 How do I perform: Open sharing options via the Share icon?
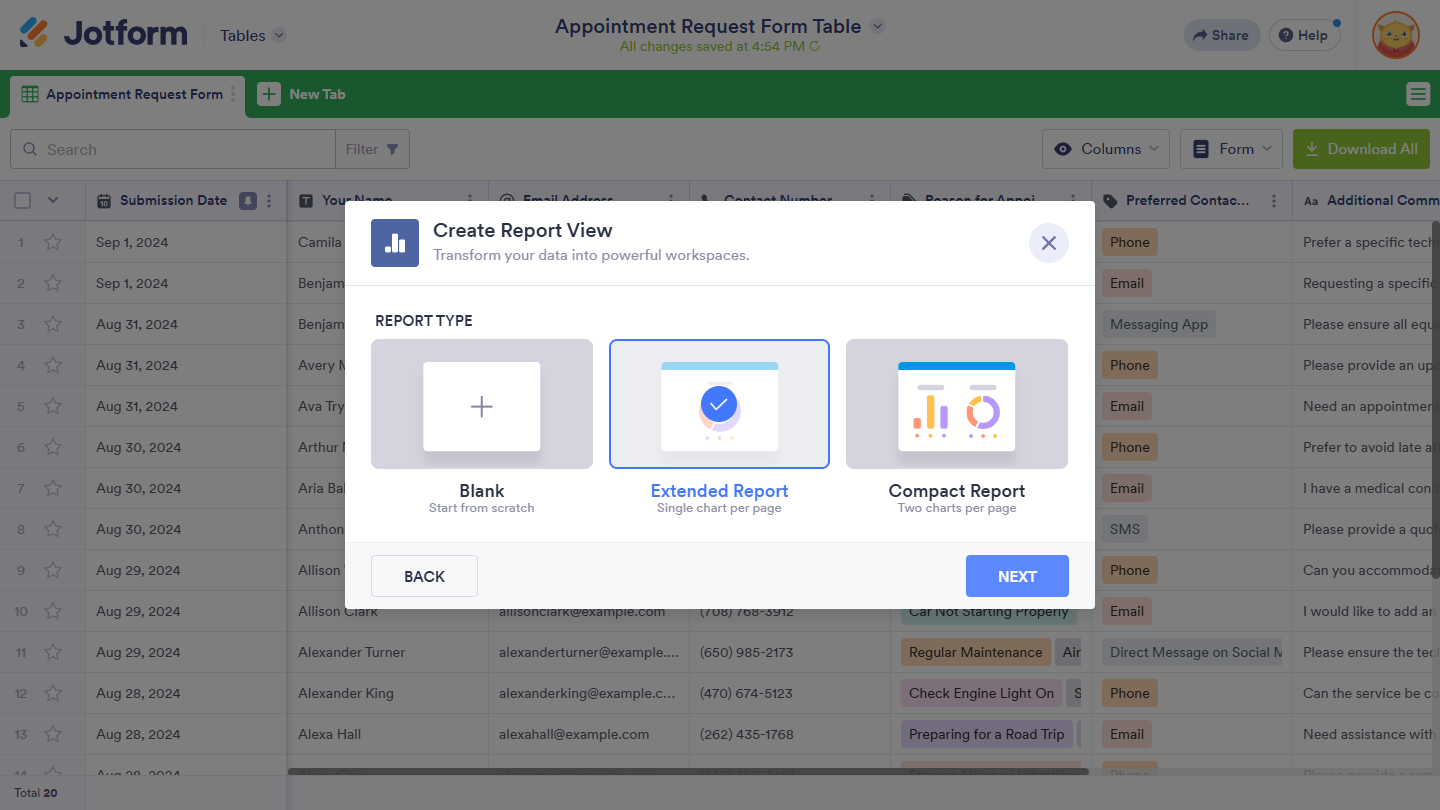pos(1221,34)
